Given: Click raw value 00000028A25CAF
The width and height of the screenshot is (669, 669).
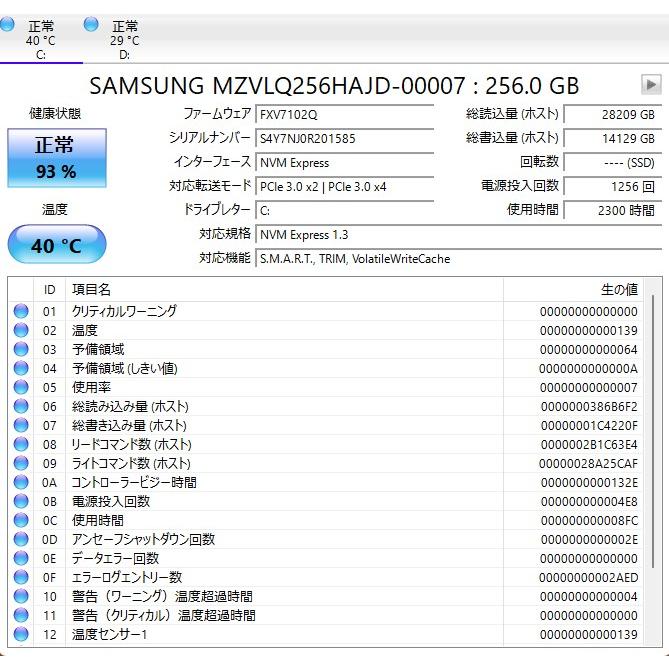Looking at the screenshot, I should (588, 463).
